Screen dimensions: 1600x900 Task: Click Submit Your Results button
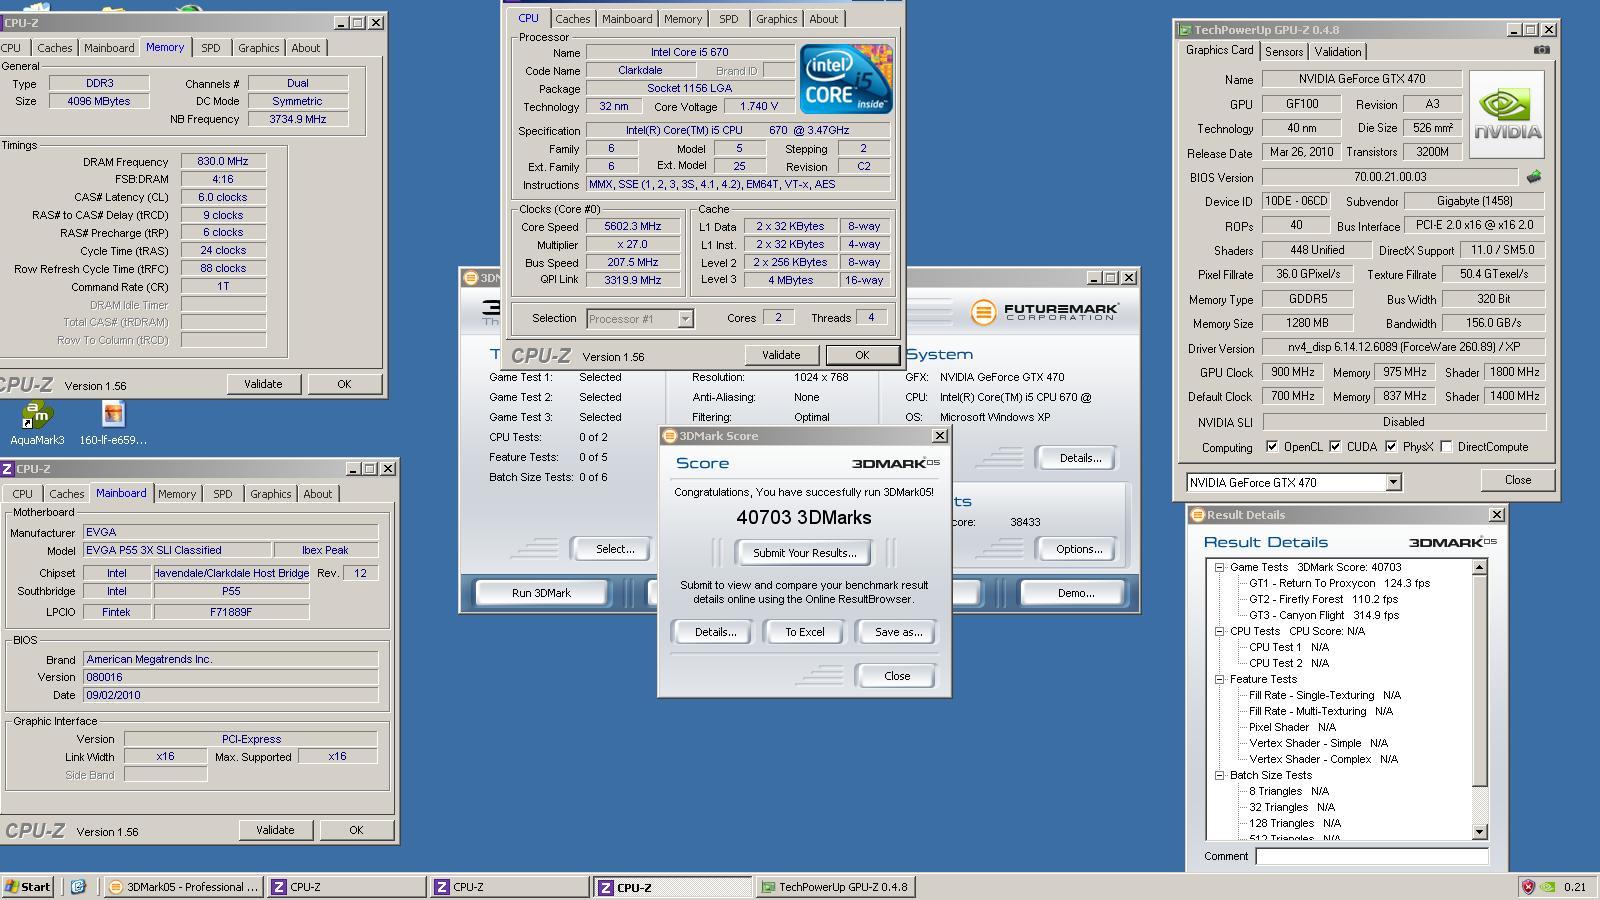click(804, 553)
